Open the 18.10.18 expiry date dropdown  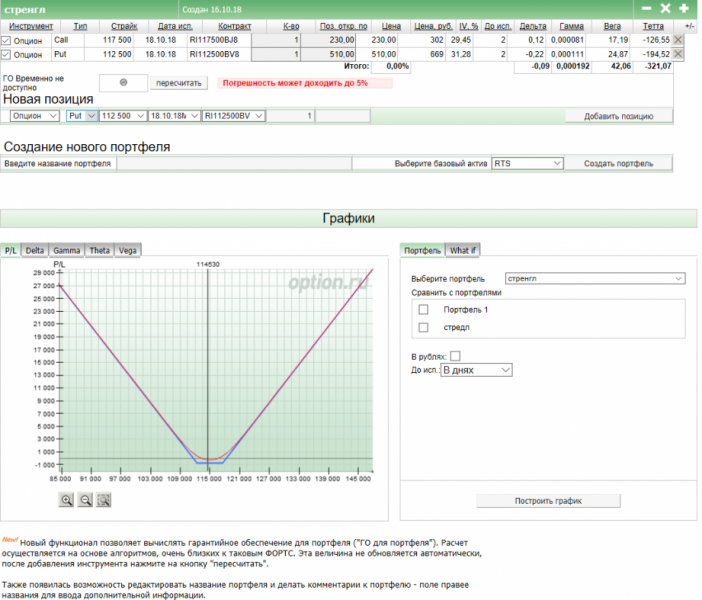coord(174,116)
